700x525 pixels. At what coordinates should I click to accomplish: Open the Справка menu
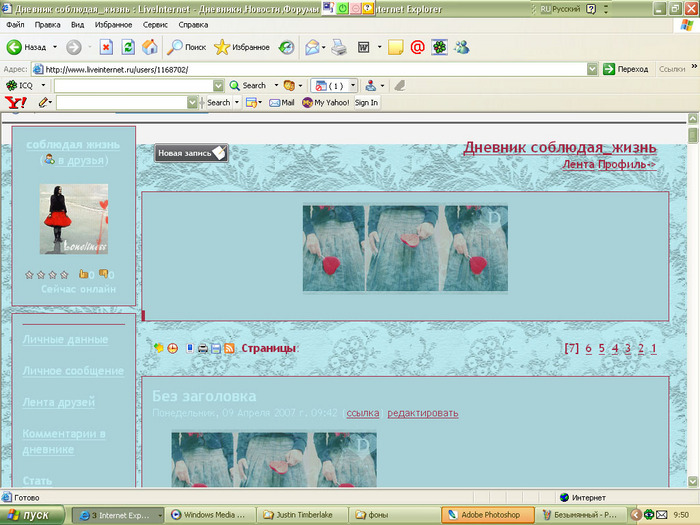tap(193, 25)
